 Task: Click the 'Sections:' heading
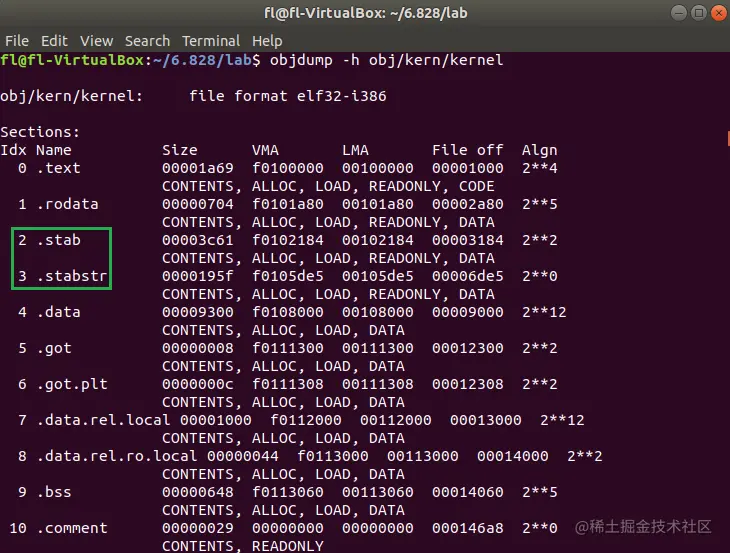pyautogui.click(x=40, y=132)
